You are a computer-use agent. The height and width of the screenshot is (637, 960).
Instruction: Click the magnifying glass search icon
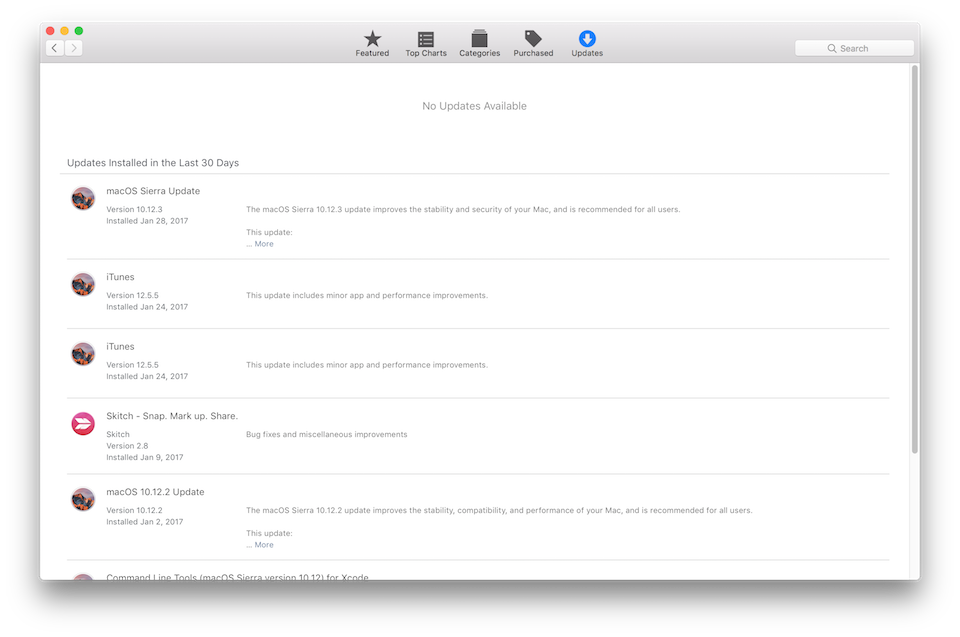click(831, 48)
